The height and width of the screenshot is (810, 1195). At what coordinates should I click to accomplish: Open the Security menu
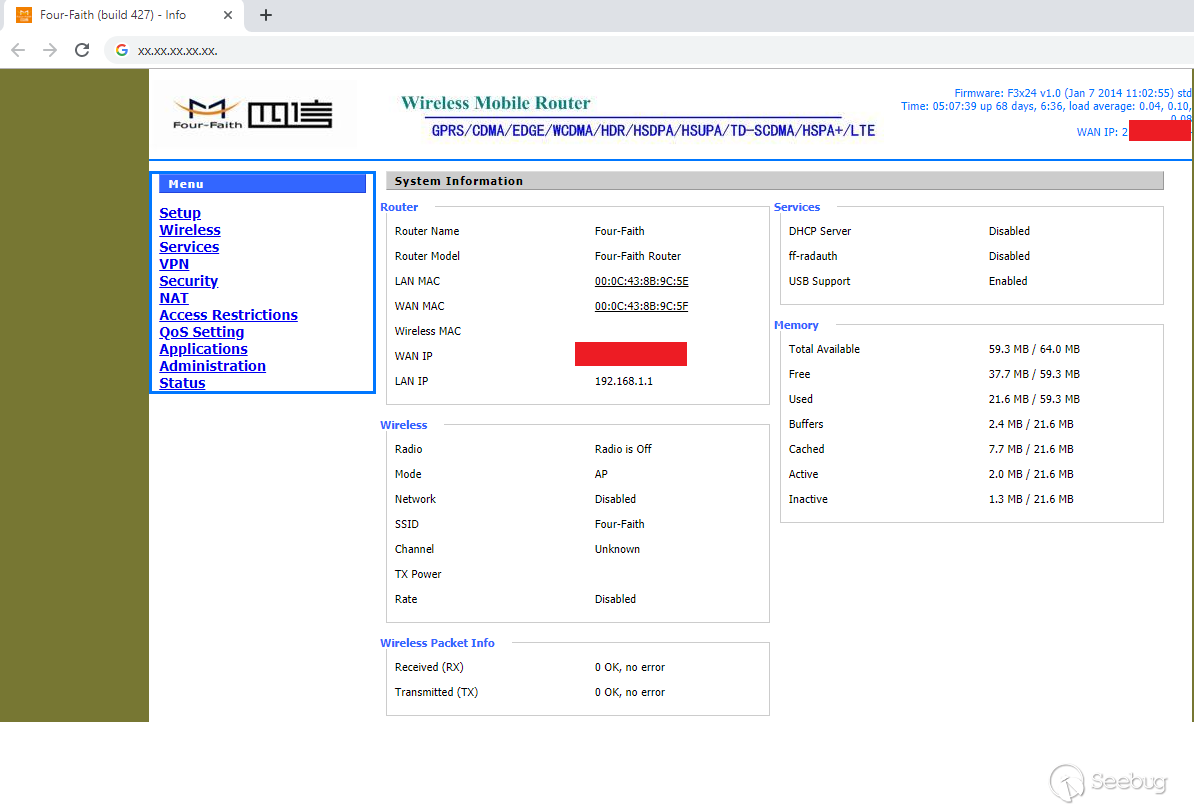tap(188, 281)
